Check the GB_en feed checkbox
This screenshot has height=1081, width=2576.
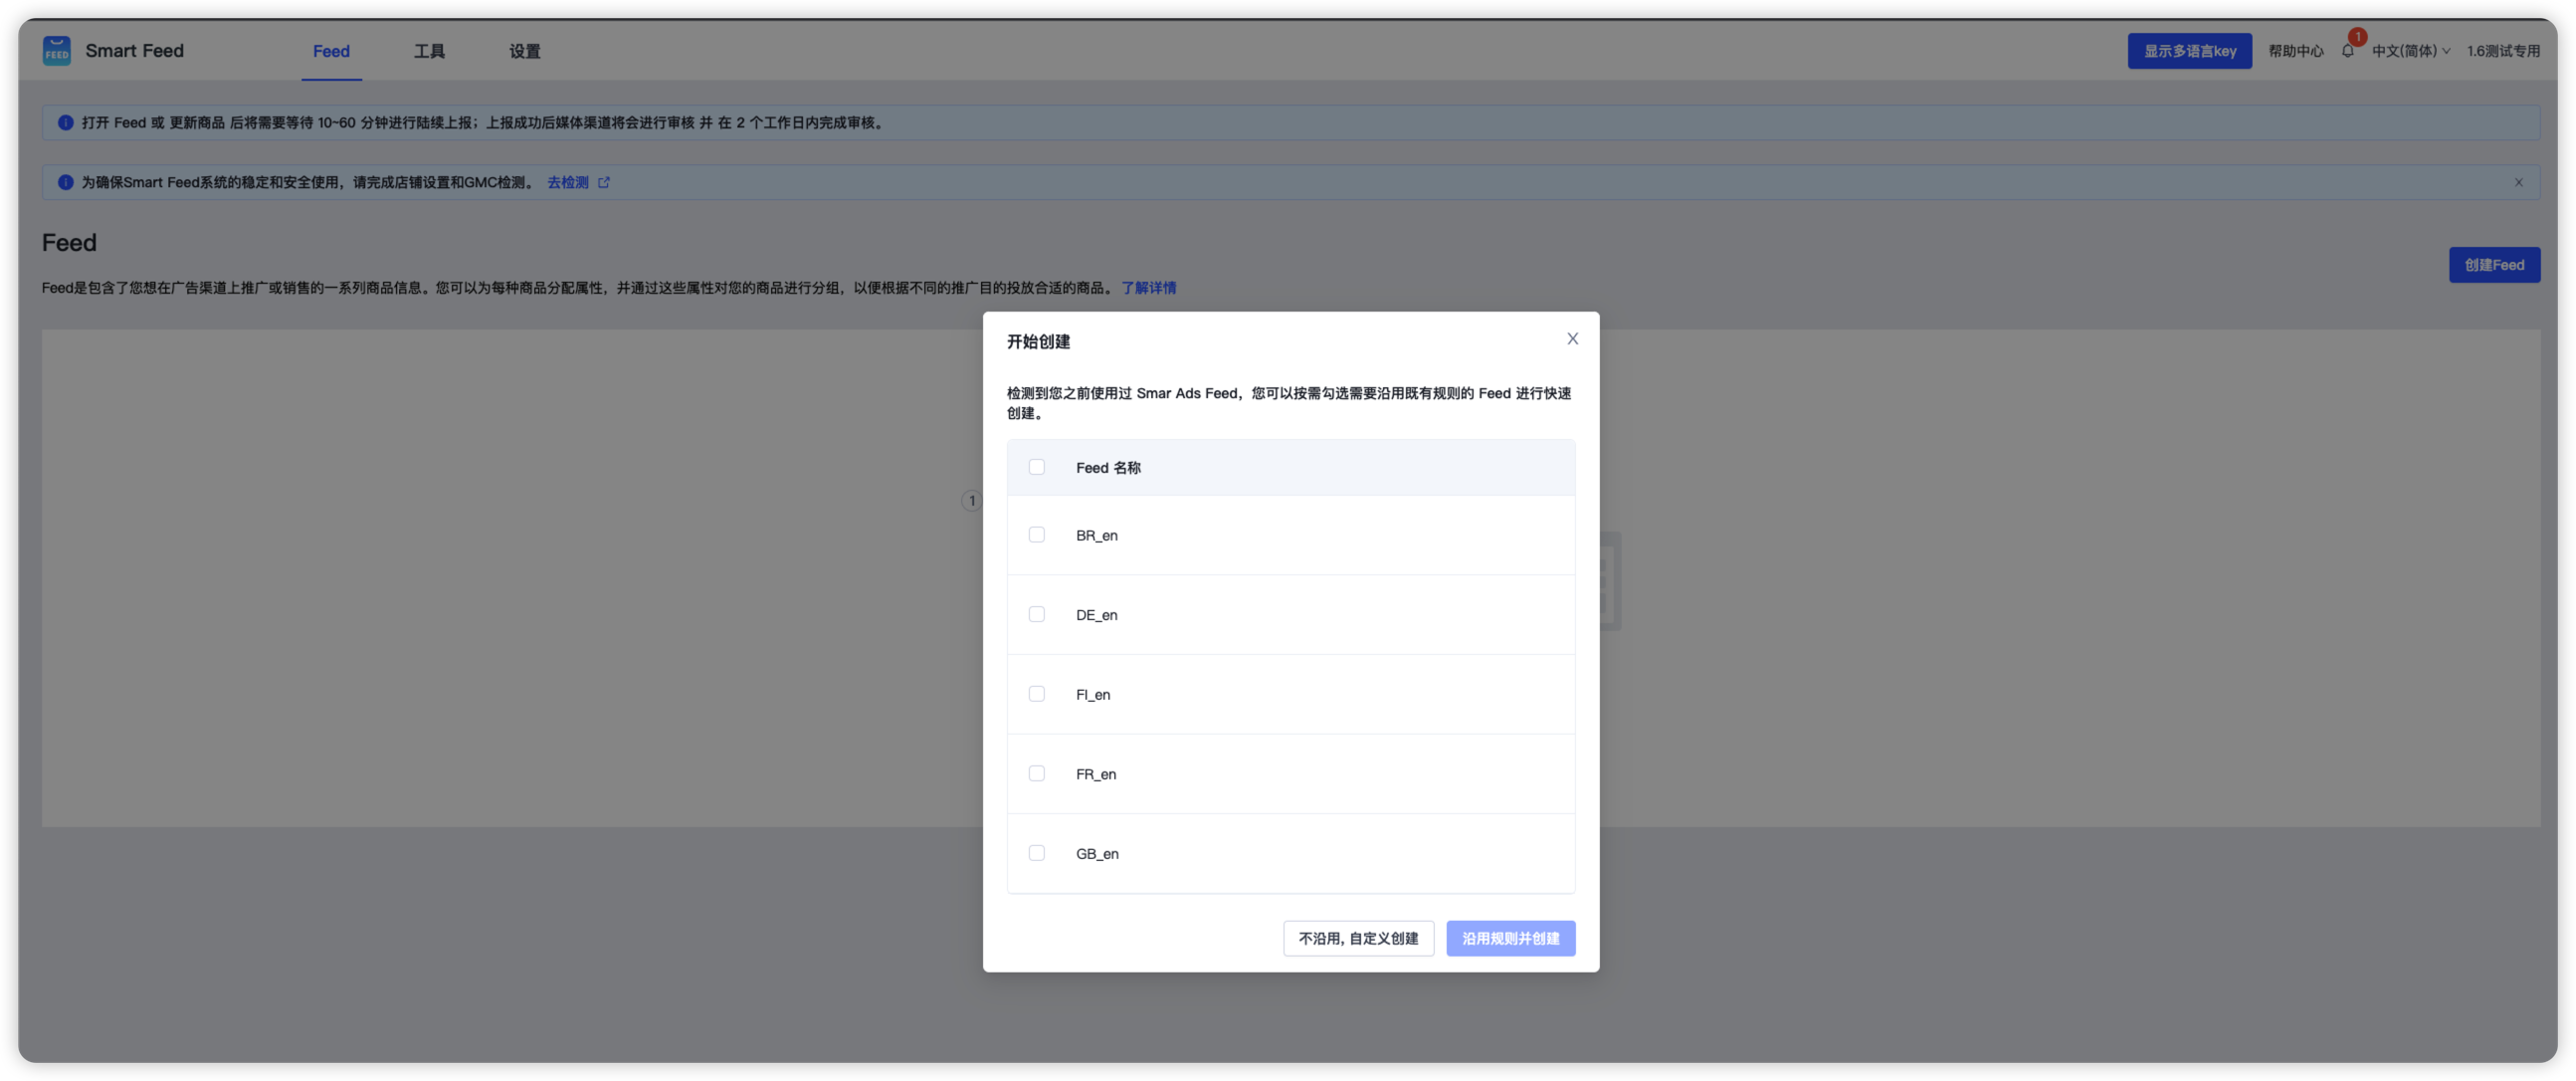tap(1036, 853)
